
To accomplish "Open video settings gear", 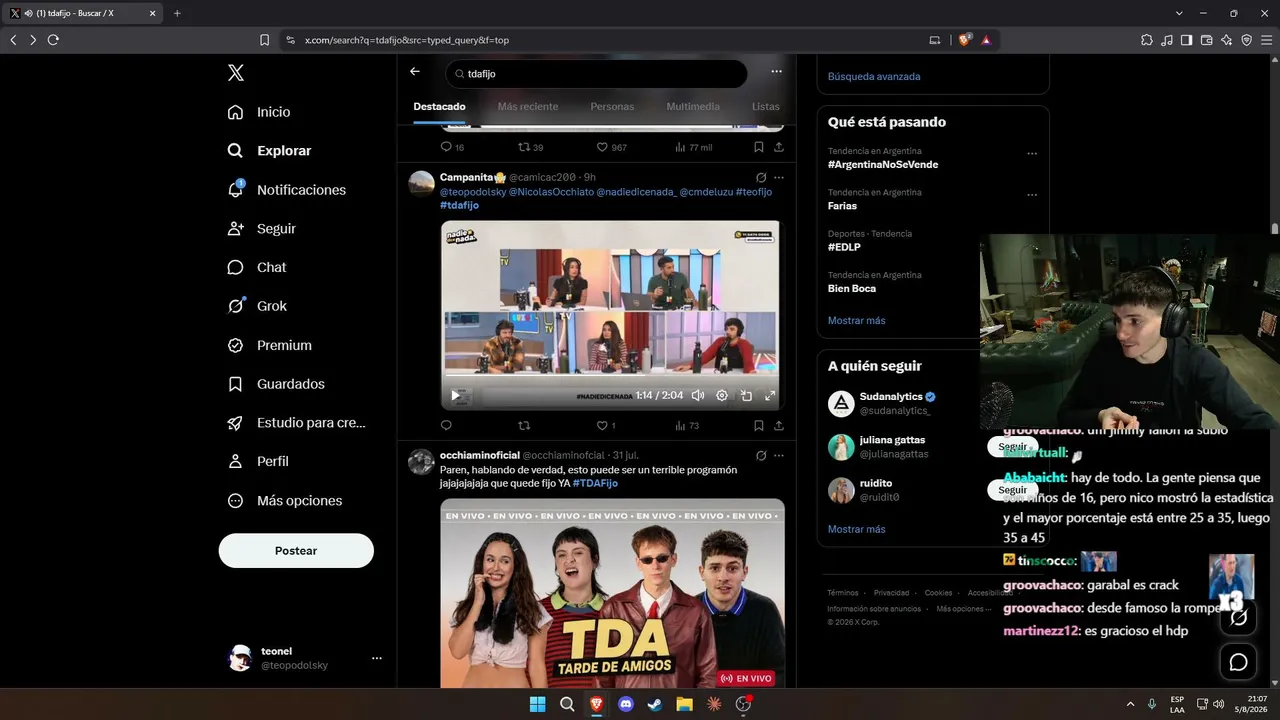I will pos(722,396).
